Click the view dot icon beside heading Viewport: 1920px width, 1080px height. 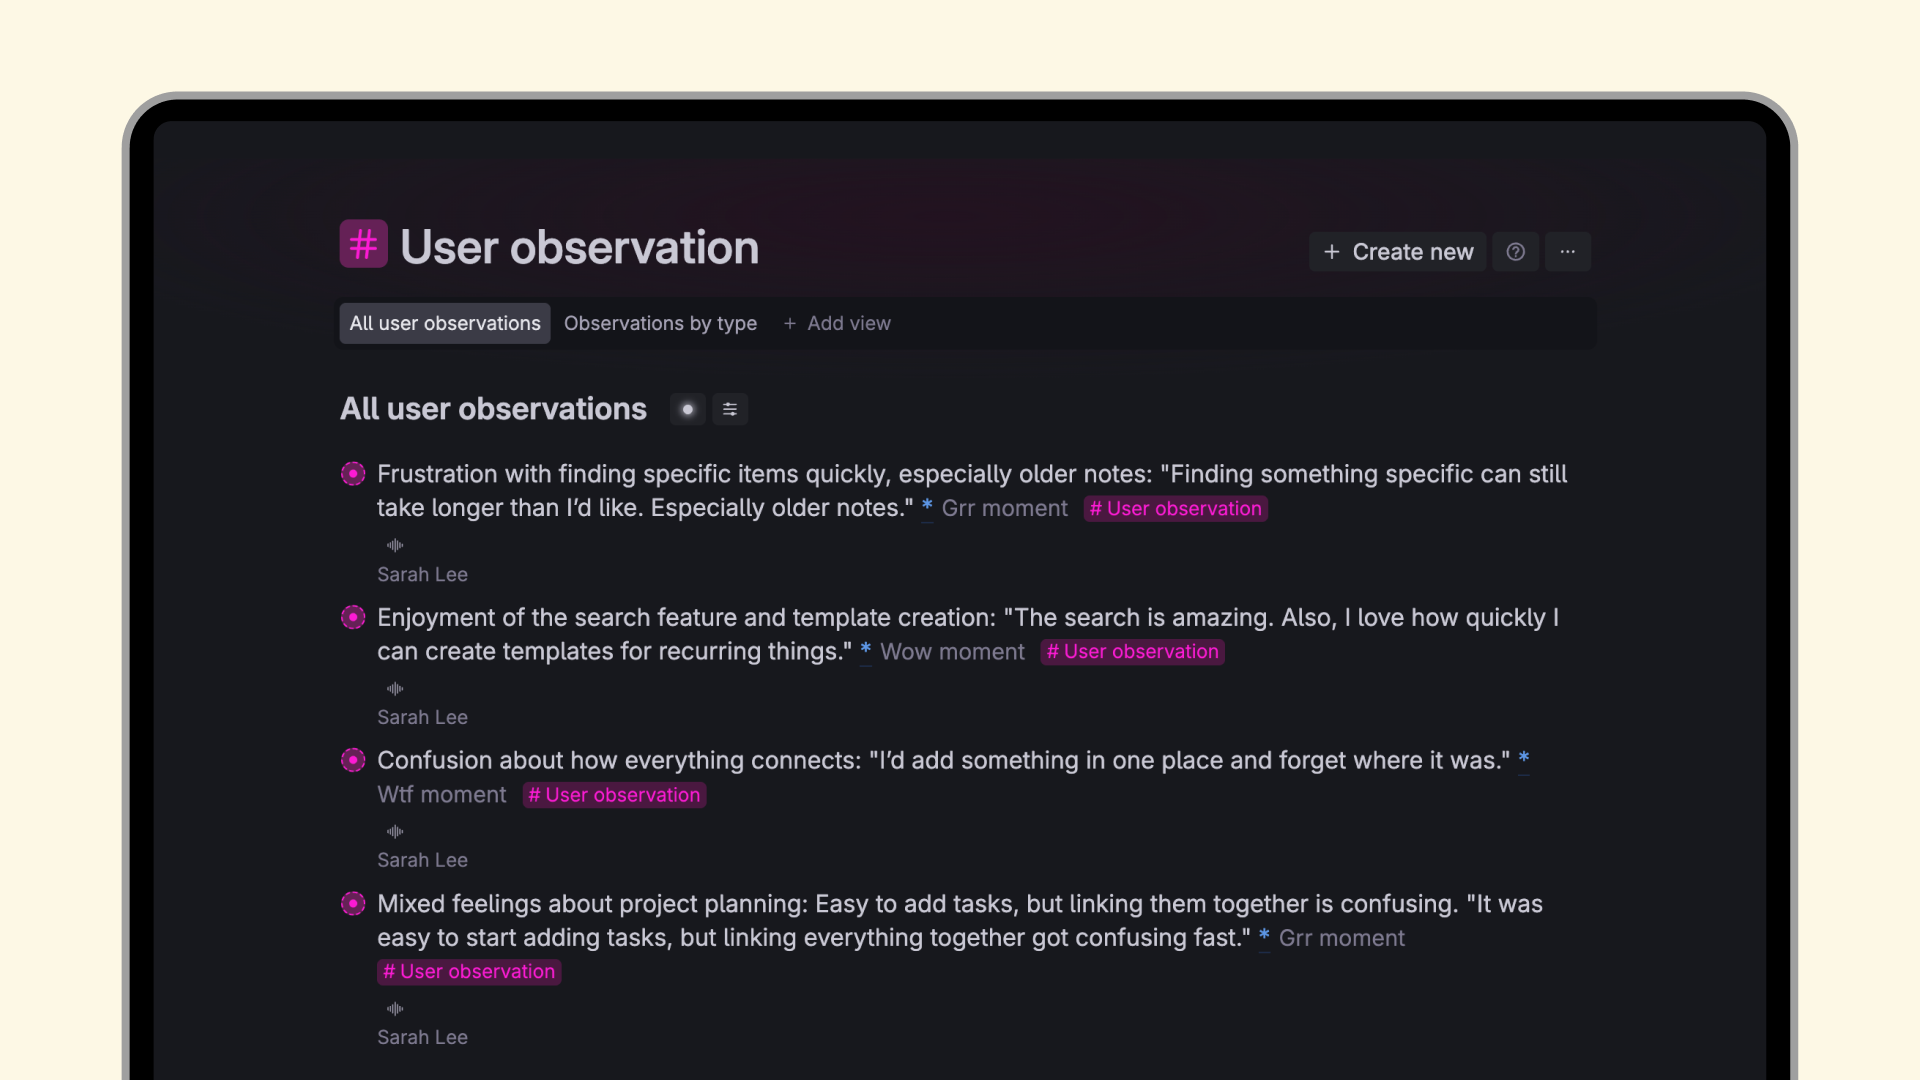tap(687, 409)
